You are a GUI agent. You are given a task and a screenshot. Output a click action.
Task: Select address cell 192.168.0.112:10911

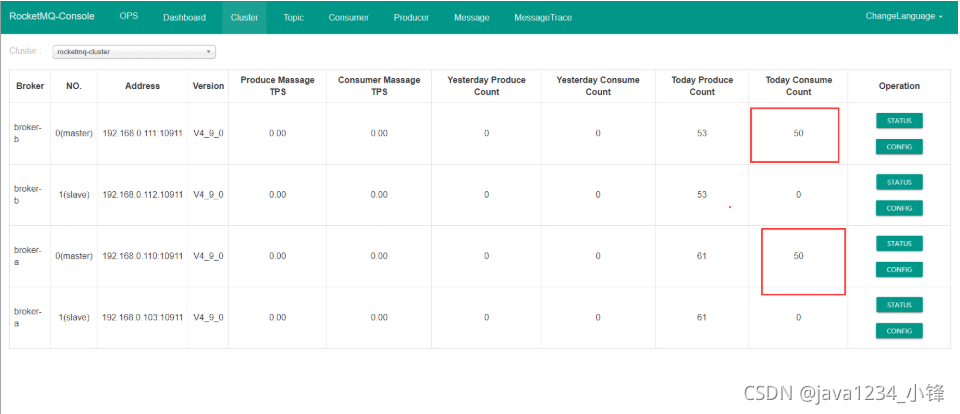tap(142, 195)
